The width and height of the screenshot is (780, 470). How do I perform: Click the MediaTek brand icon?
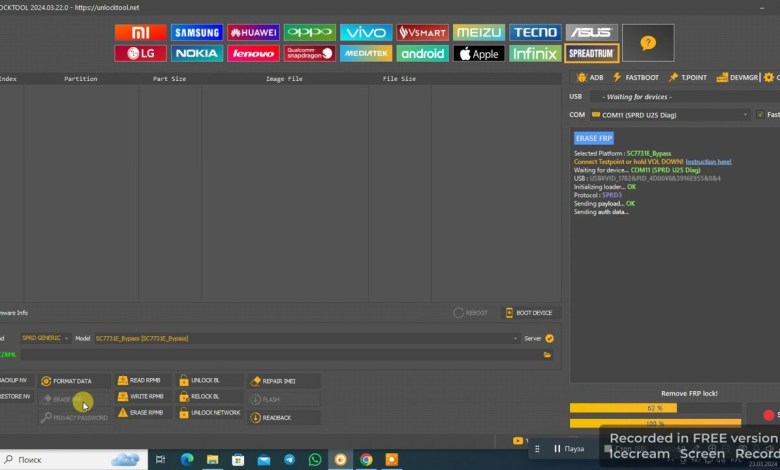point(366,53)
